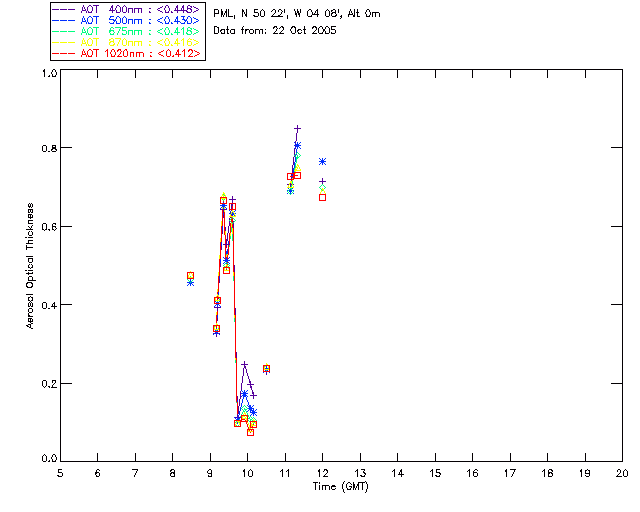Click the x-axis tick label 20

(622, 473)
